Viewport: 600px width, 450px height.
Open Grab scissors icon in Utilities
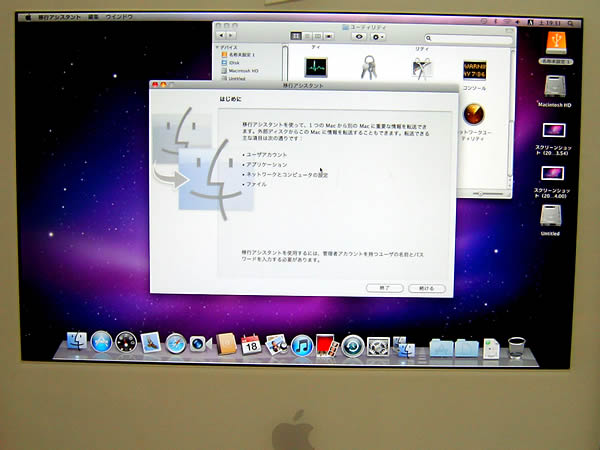(x=422, y=69)
